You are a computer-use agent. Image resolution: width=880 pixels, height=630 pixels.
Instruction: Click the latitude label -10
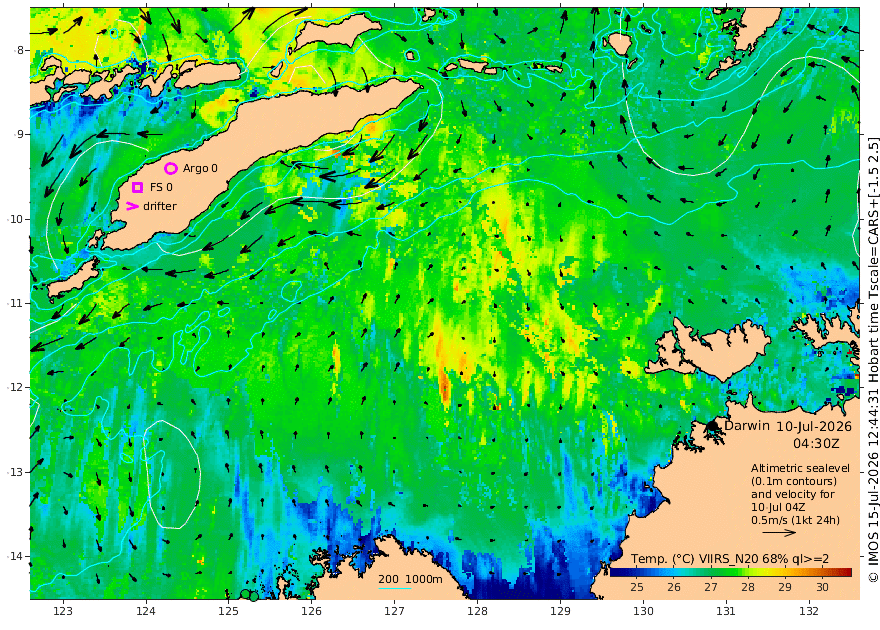16,219
